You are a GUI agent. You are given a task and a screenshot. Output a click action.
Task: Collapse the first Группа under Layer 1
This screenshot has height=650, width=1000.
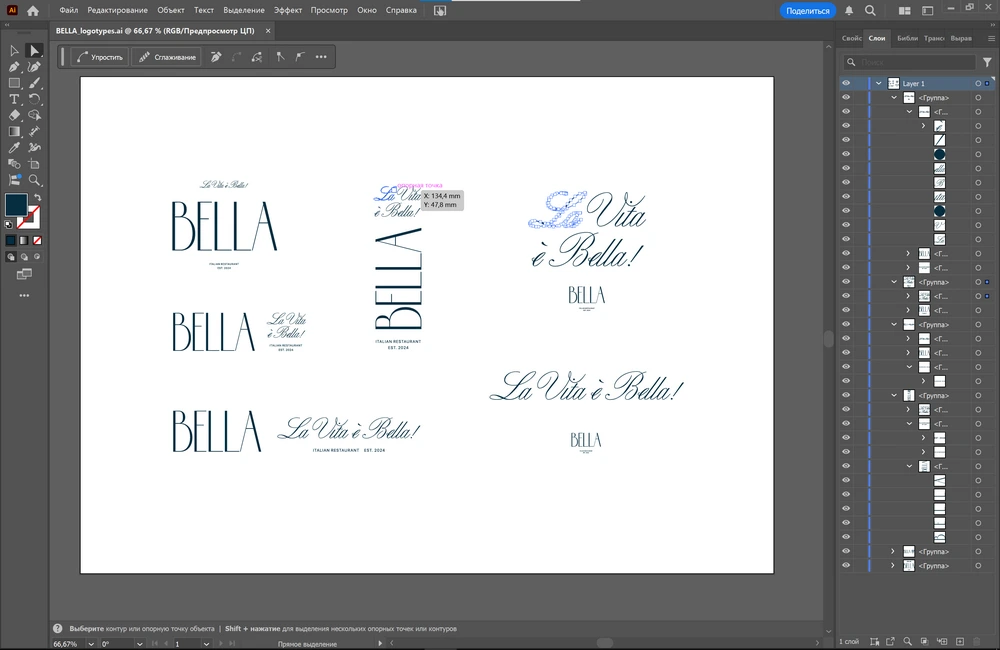tap(893, 98)
